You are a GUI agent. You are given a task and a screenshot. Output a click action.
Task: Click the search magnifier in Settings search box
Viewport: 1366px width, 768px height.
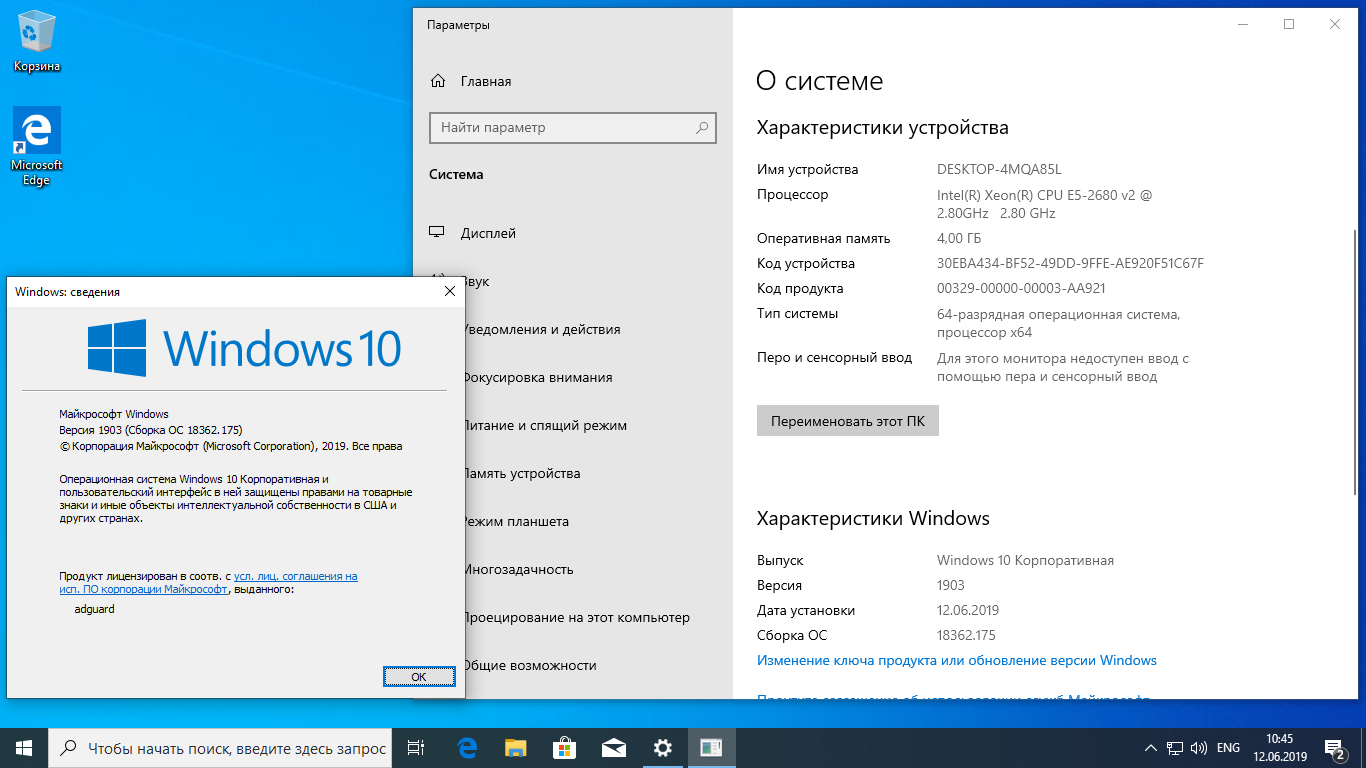point(702,128)
